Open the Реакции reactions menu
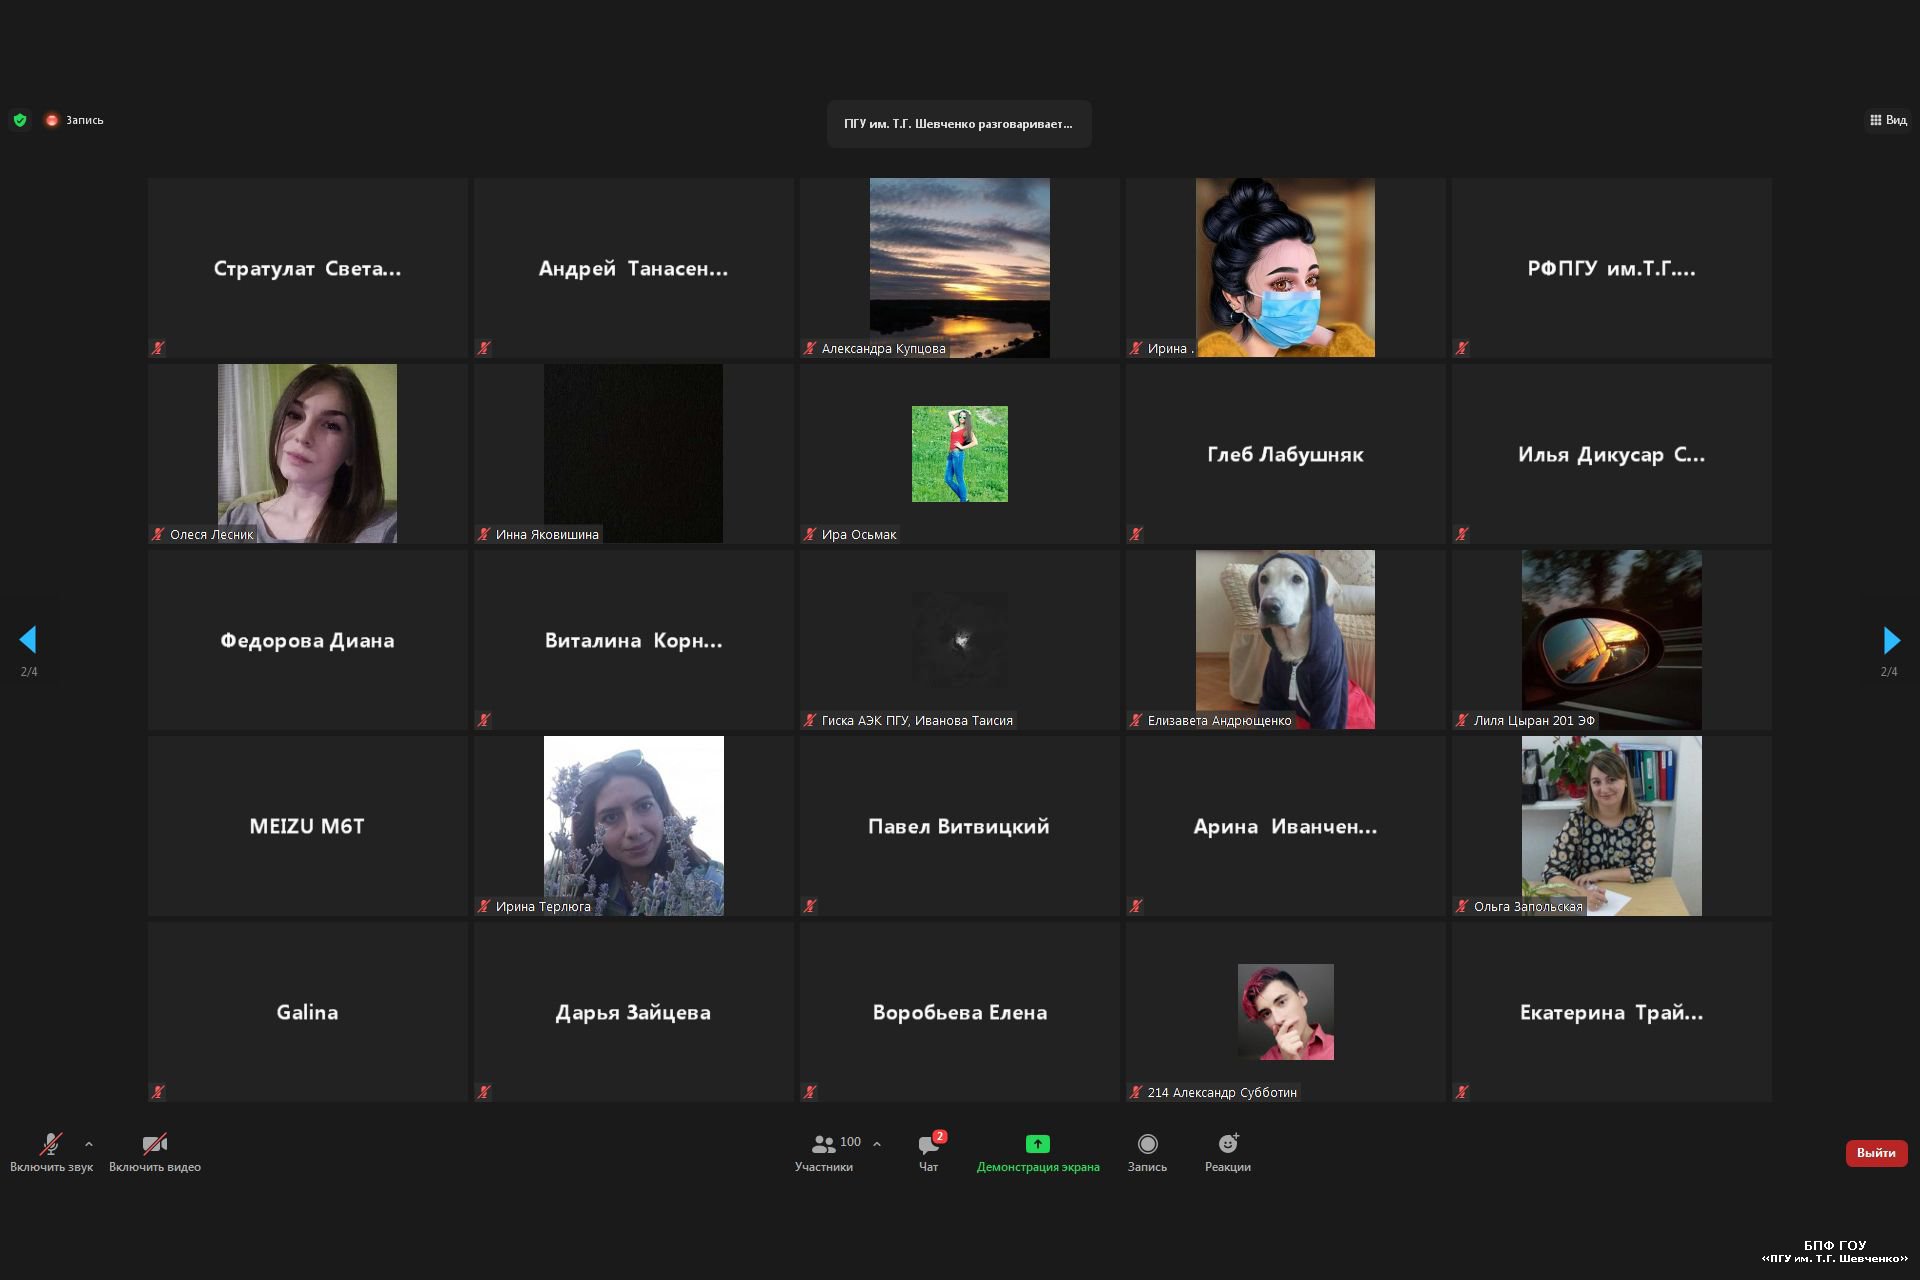The image size is (1920, 1280). pyautogui.click(x=1228, y=1152)
